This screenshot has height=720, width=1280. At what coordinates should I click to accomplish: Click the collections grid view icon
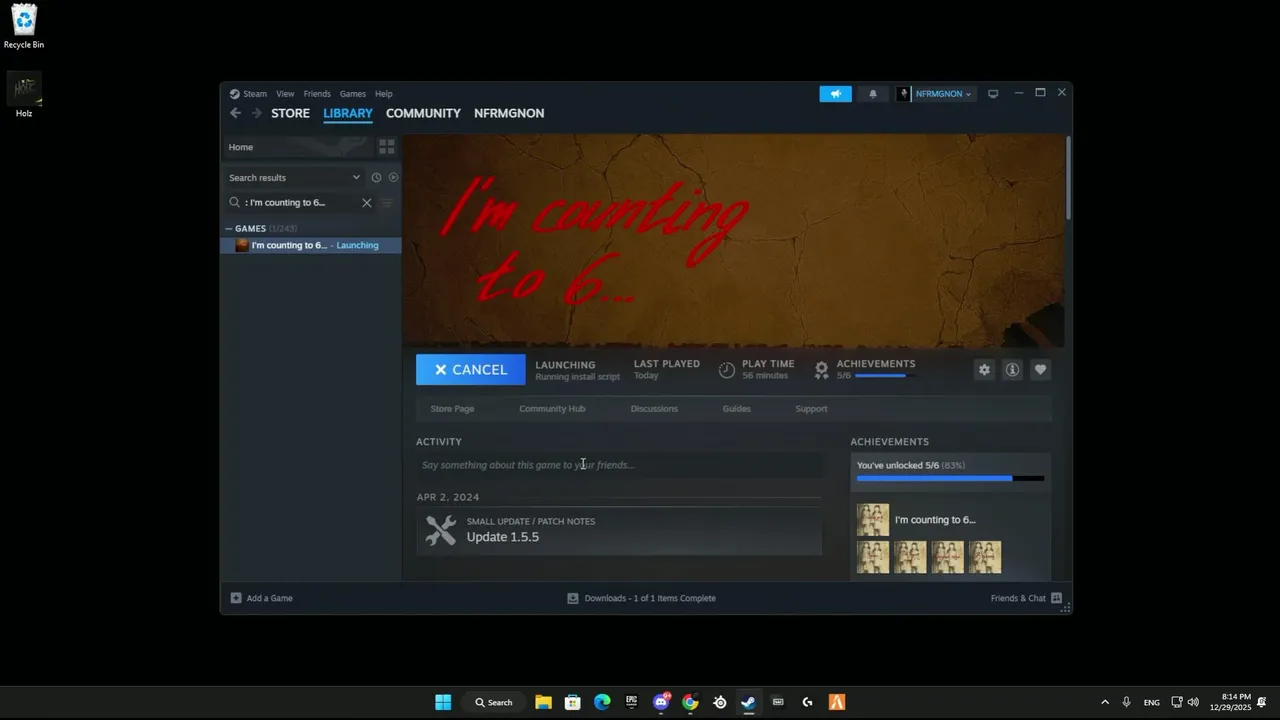(387, 147)
